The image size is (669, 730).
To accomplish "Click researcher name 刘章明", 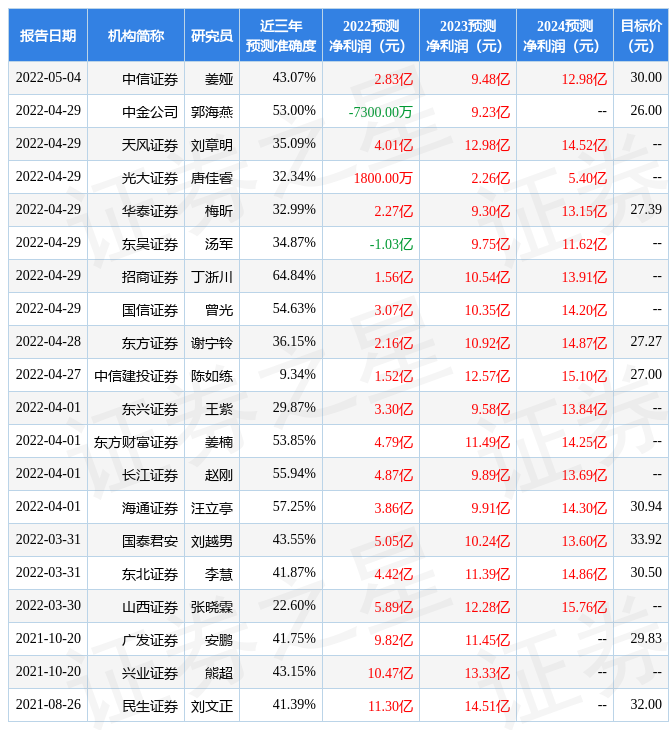I will pos(212,145).
